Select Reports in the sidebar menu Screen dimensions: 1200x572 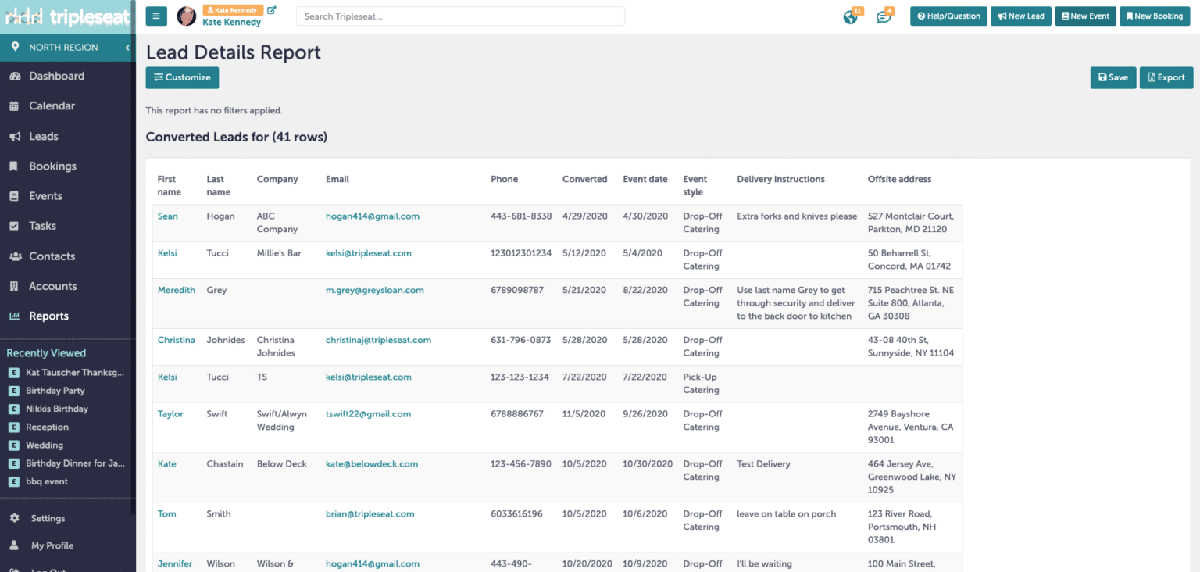click(x=49, y=316)
